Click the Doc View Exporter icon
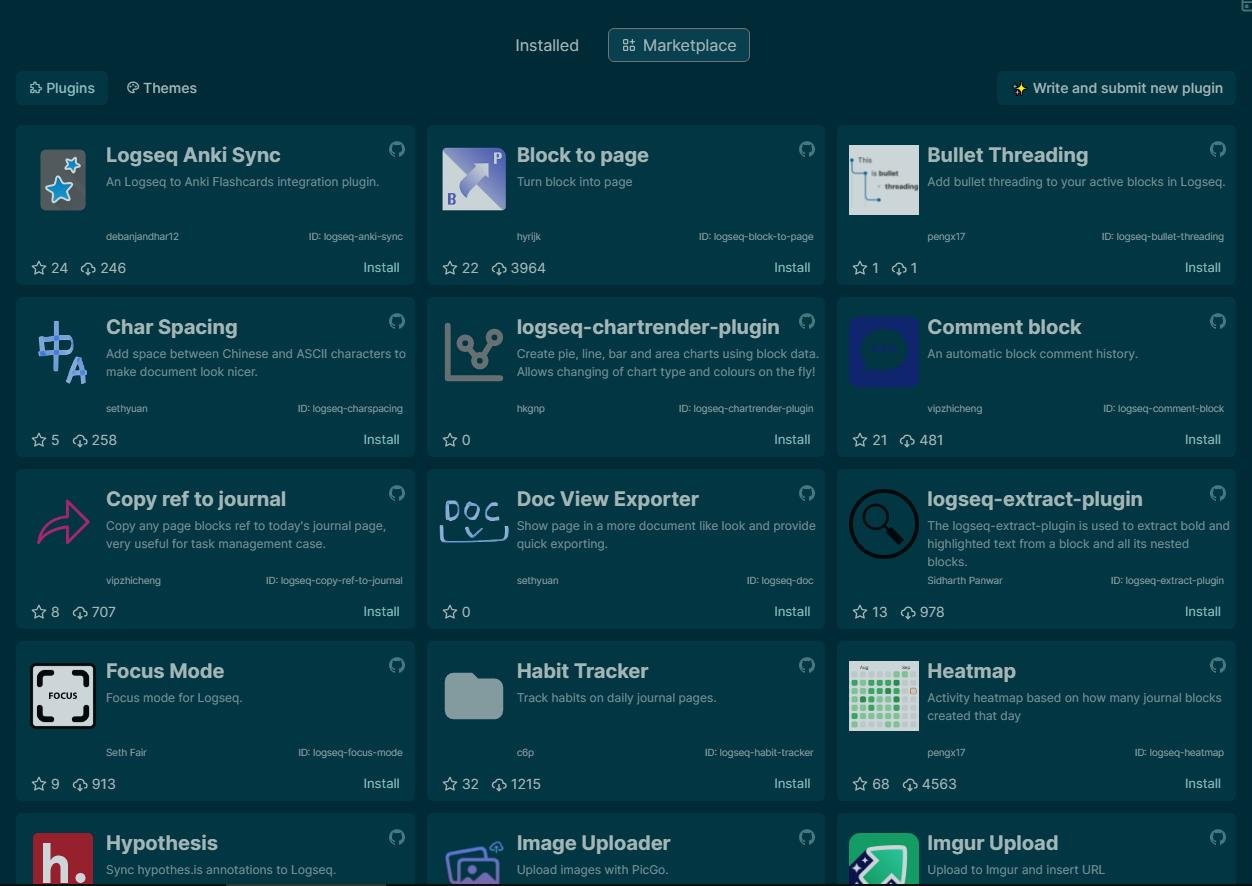The height and width of the screenshot is (886, 1252). [x=473, y=522]
